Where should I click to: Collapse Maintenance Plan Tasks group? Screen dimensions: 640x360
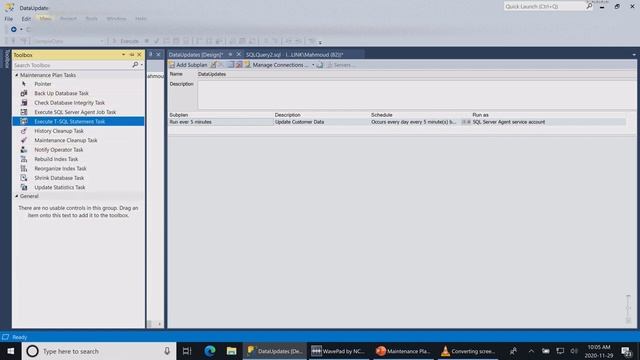click(17, 75)
